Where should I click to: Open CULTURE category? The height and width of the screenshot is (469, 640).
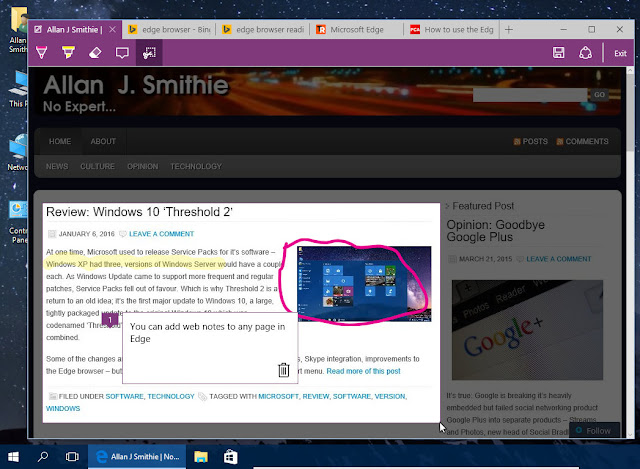coord(98,167)
